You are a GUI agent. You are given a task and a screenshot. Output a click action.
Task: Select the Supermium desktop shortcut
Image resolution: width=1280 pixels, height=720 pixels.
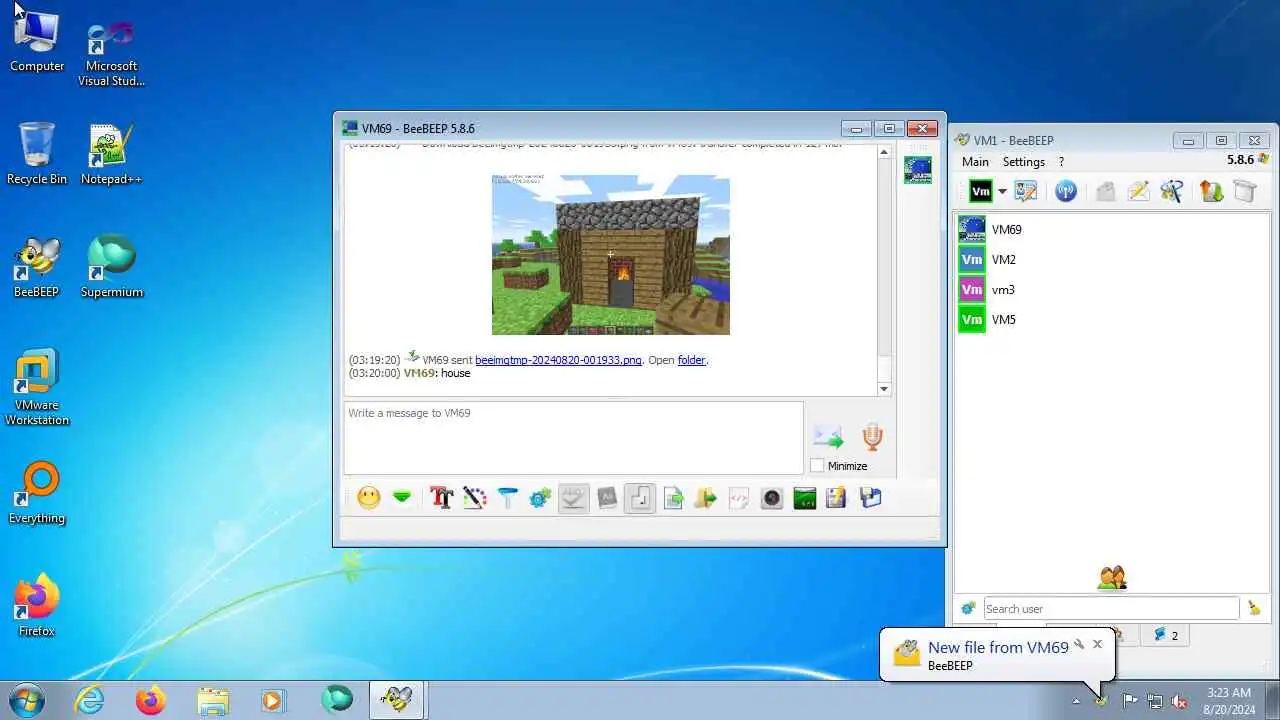point(112,267)
